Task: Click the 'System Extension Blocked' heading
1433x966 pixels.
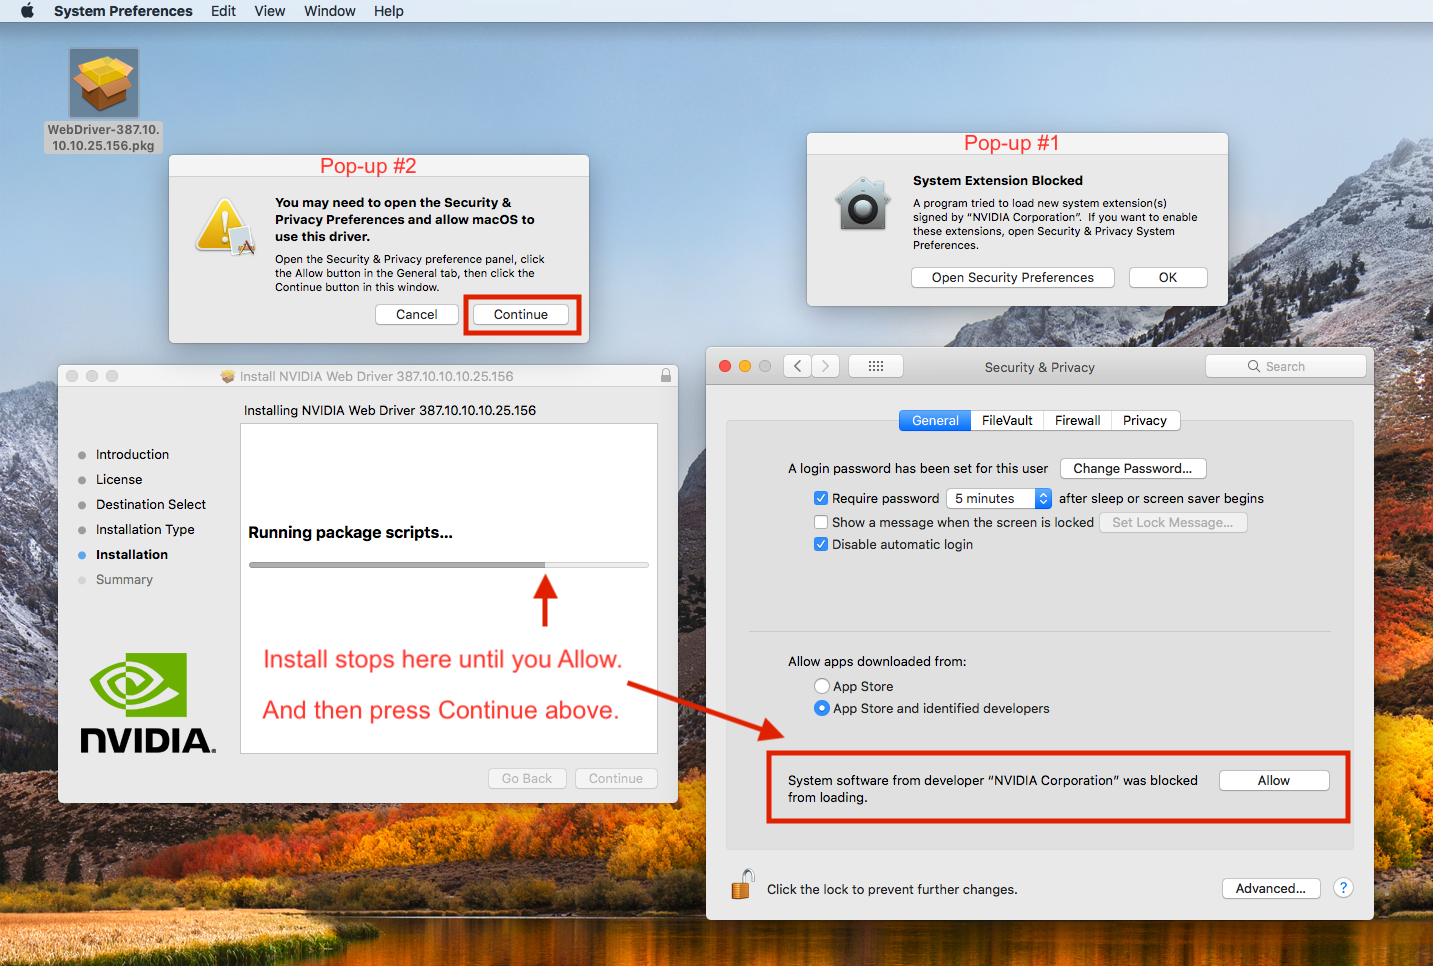Action: tap(998, 180)
